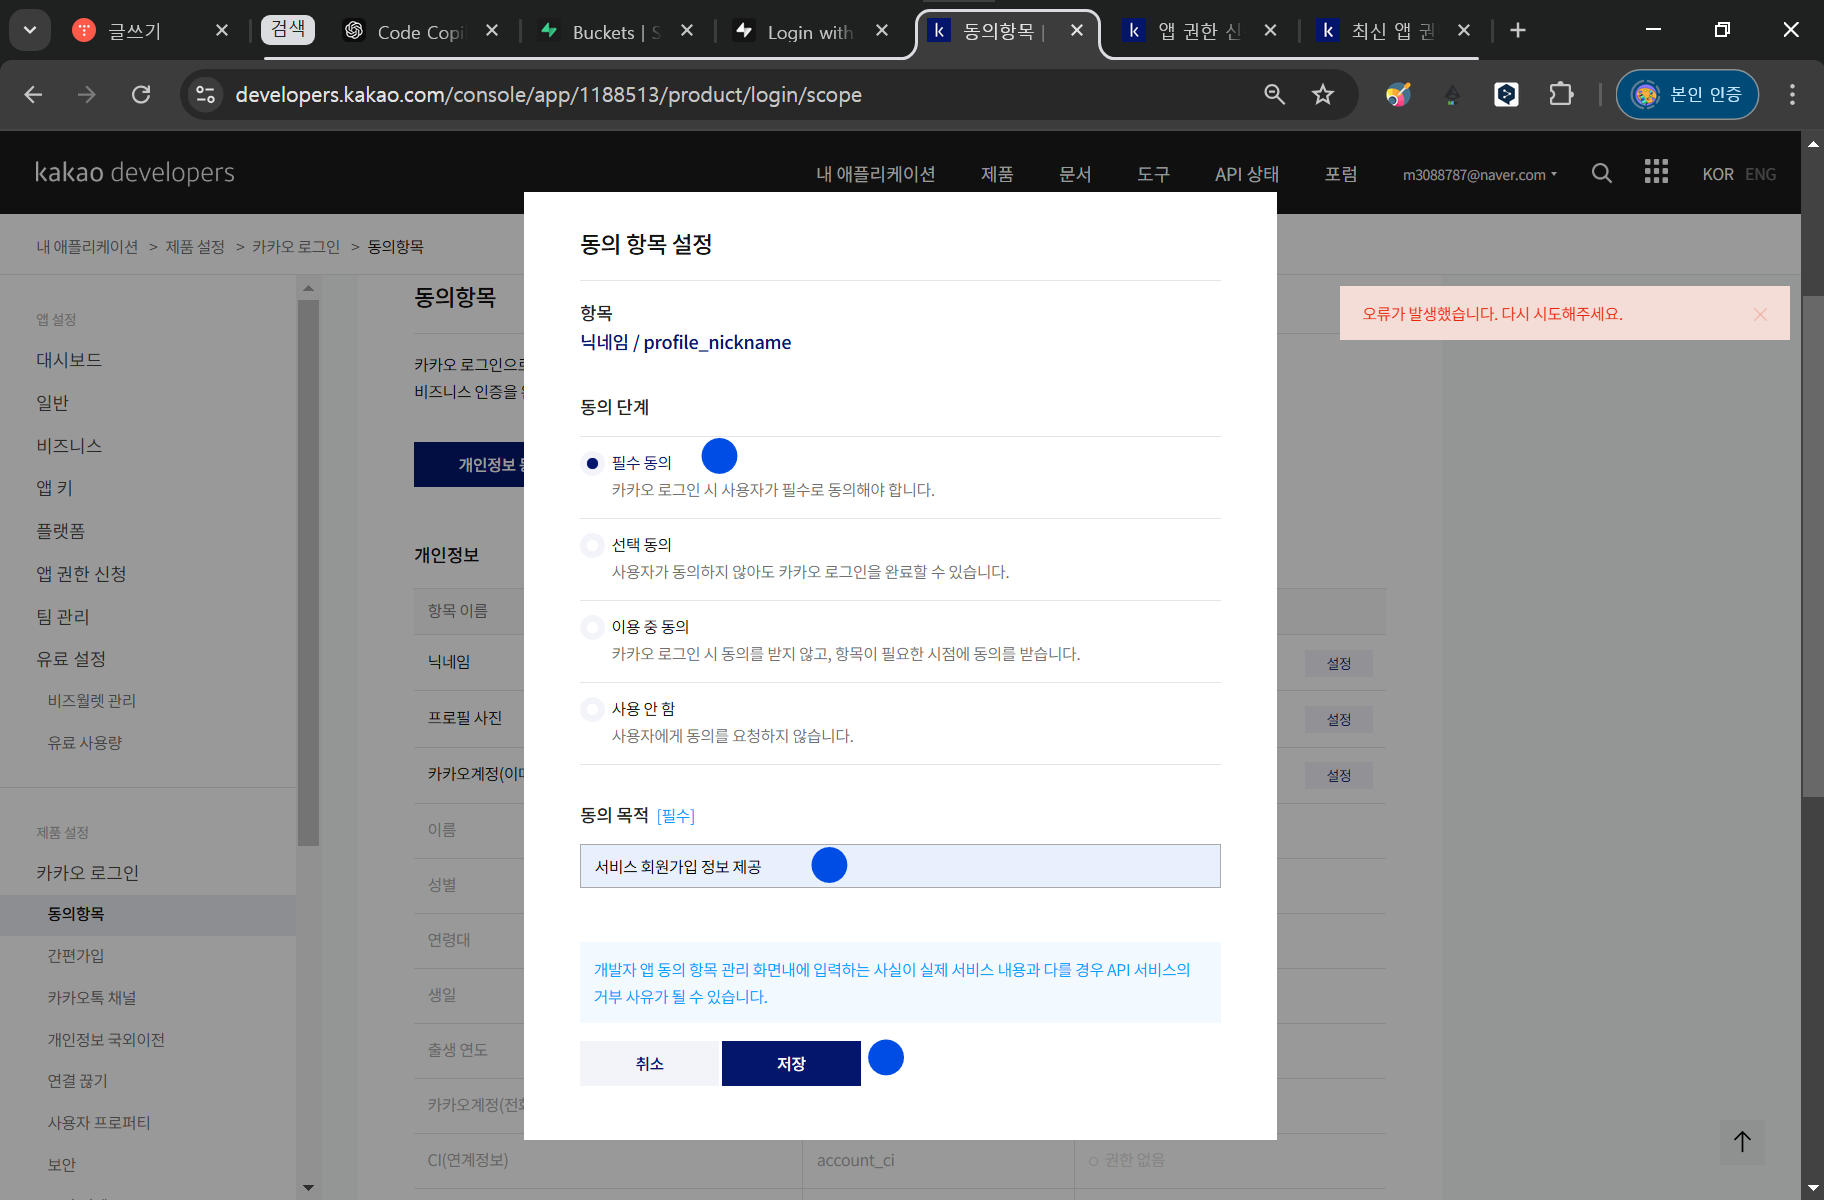Open 간편가입 in the sidebar

click(76, 956)
